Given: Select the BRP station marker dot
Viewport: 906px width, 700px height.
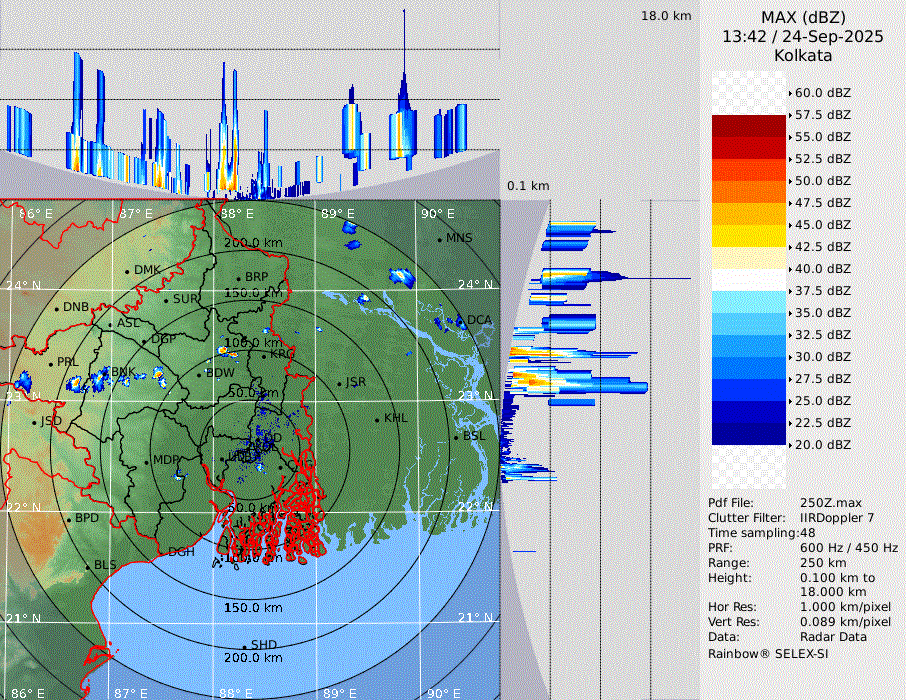Looking at the screenshot, I should [238, 278].
